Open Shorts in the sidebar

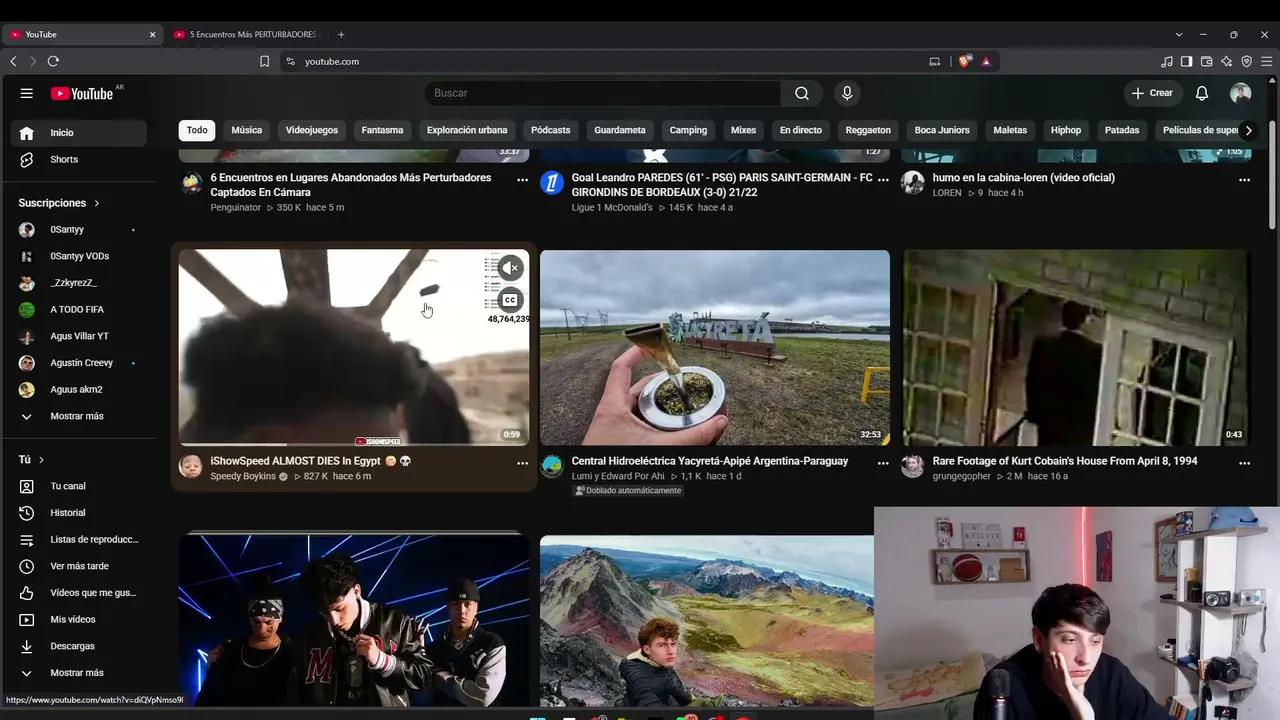[x=78, y=159]
